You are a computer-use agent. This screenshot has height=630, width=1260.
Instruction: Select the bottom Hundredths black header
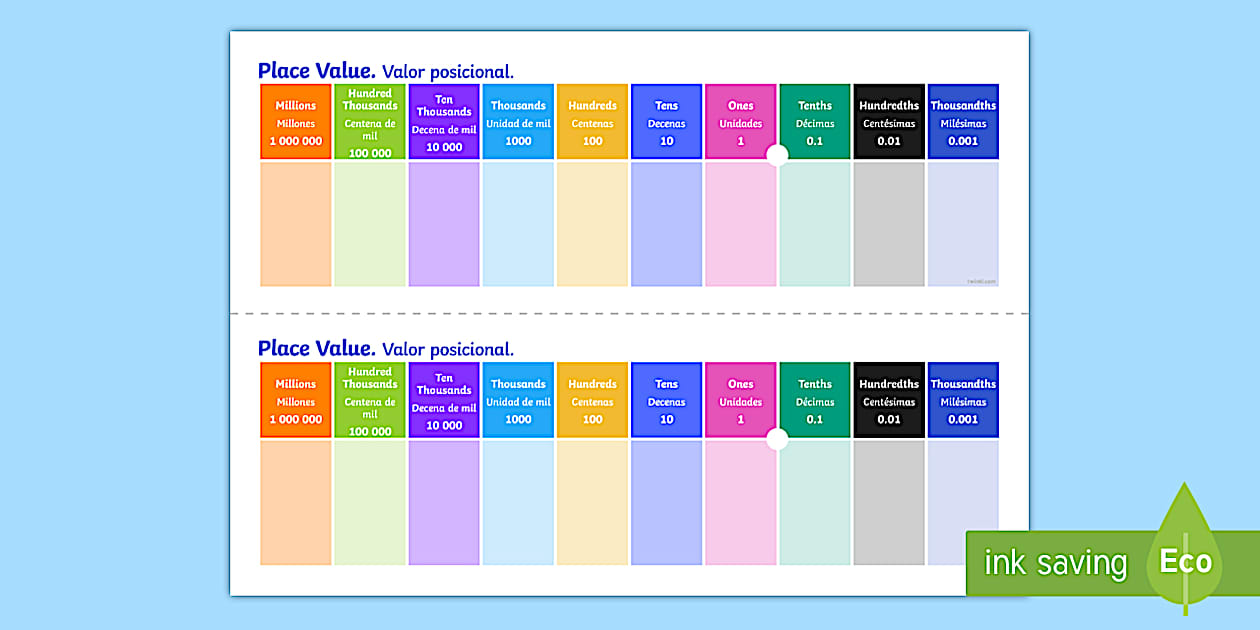[889, 400]
